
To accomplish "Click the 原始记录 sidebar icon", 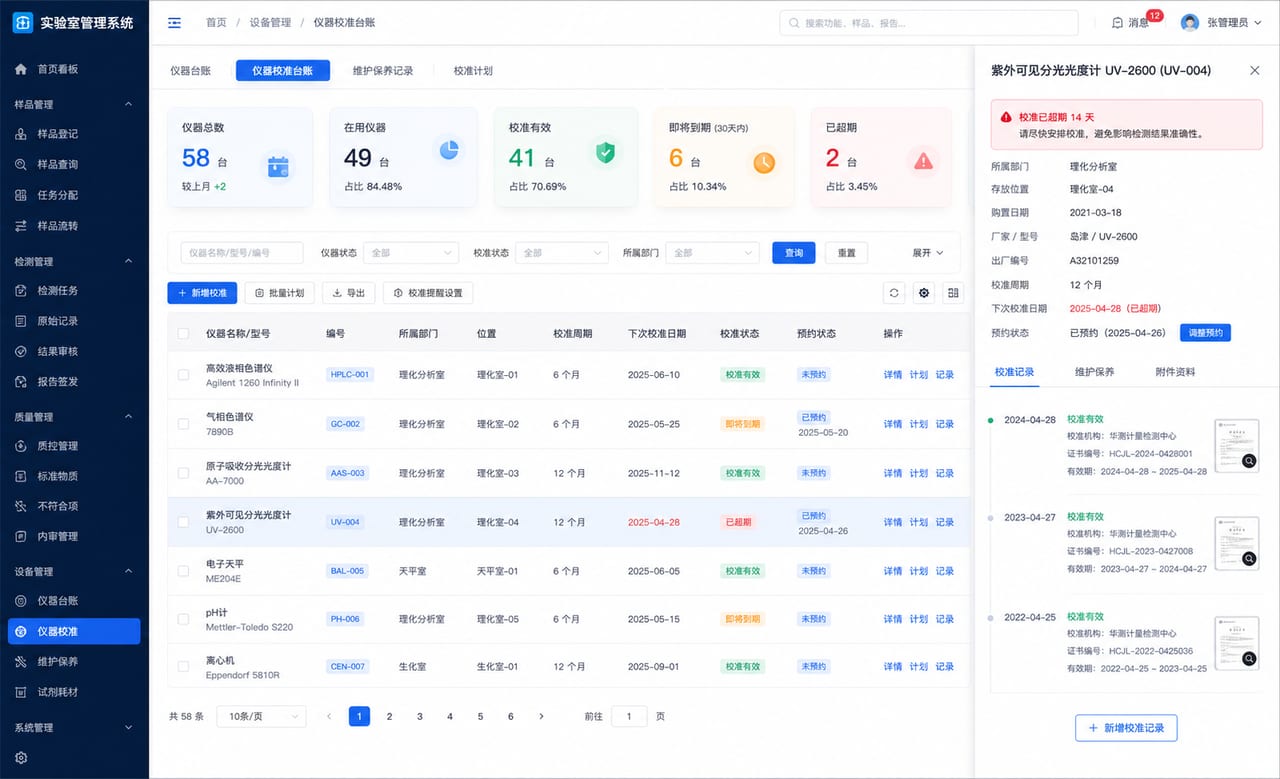I will pyautogui.click(x=21, y=321).
